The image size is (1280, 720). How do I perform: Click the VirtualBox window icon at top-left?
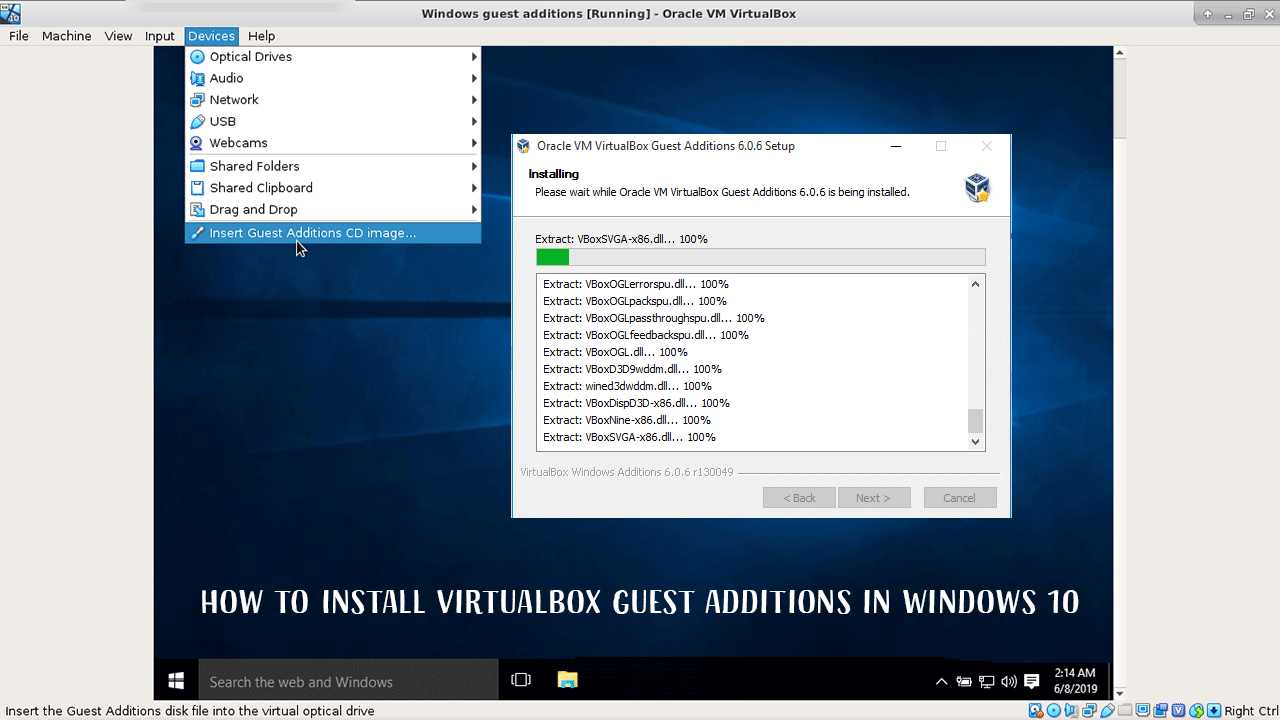(10, 13)
